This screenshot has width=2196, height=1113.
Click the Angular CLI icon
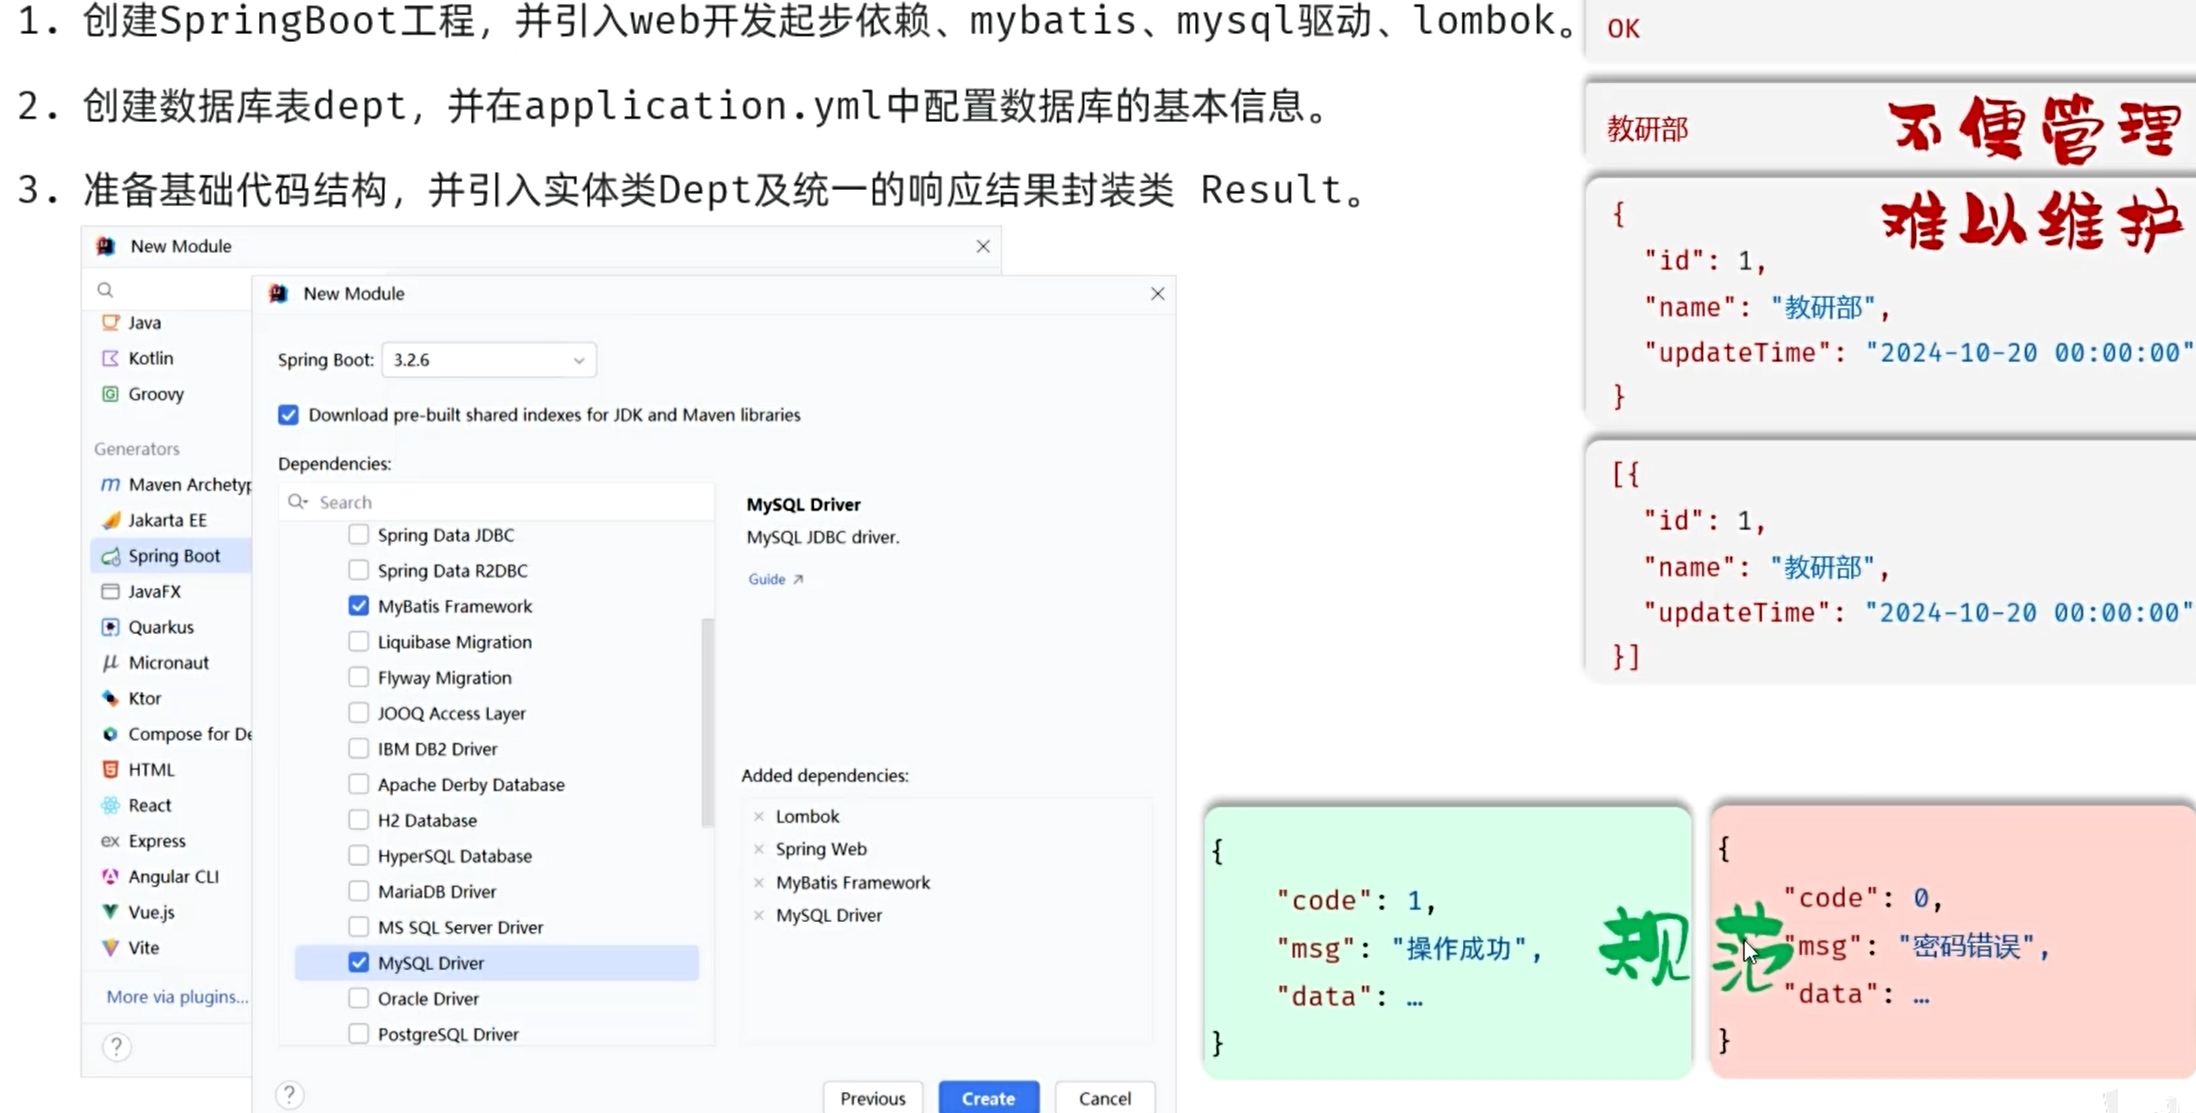click(110, 876)
